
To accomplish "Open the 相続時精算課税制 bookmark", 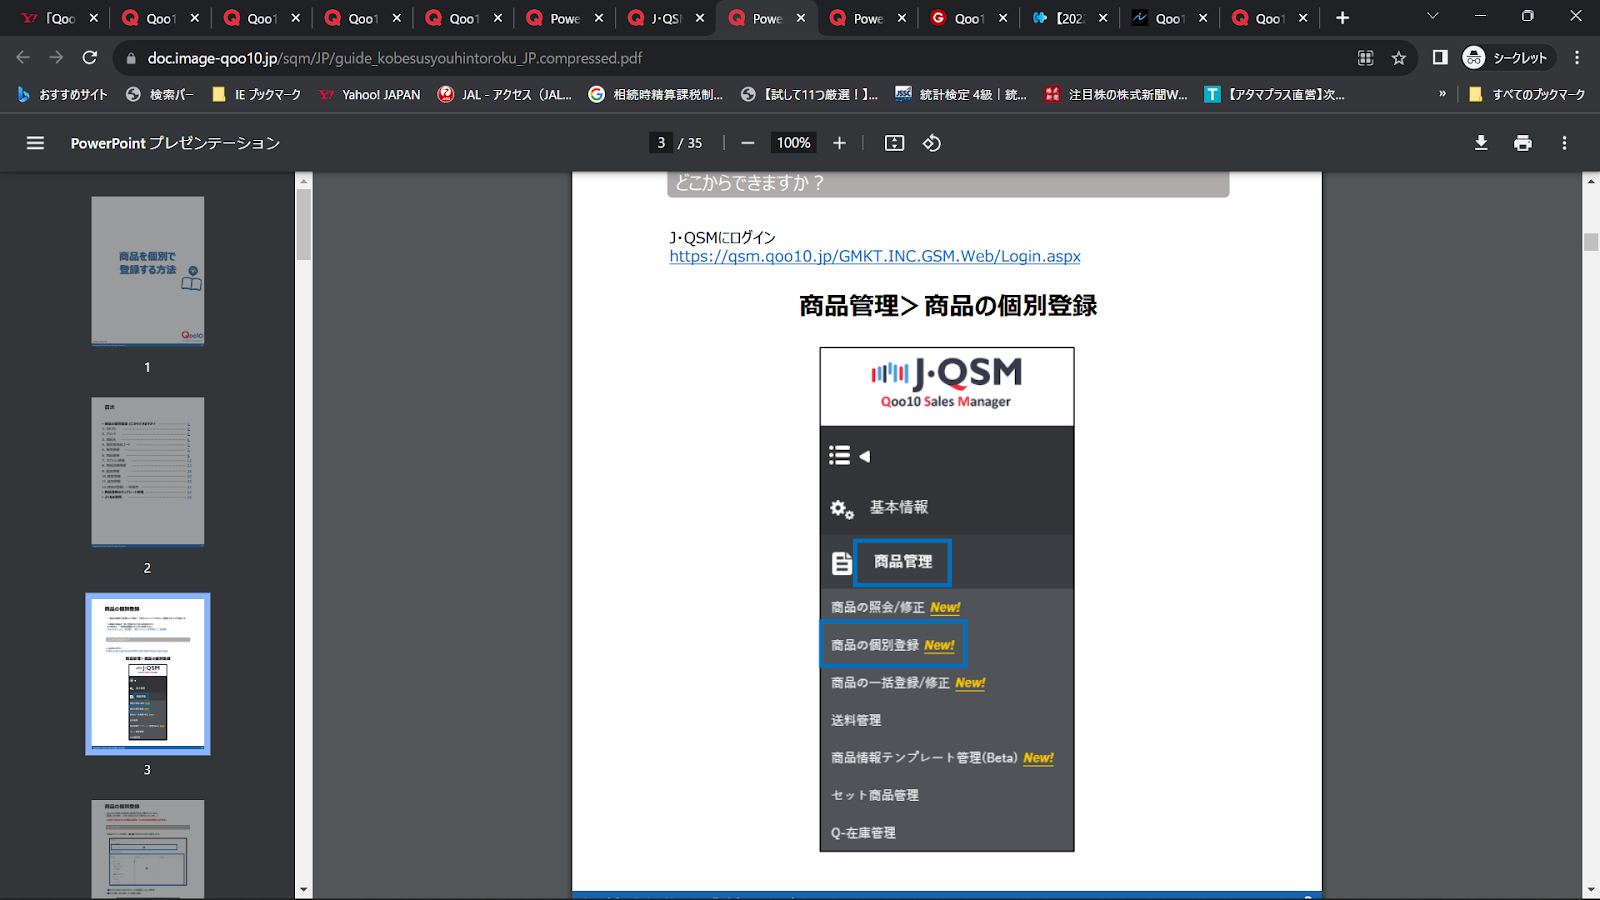I will click(x=656, y=94).
